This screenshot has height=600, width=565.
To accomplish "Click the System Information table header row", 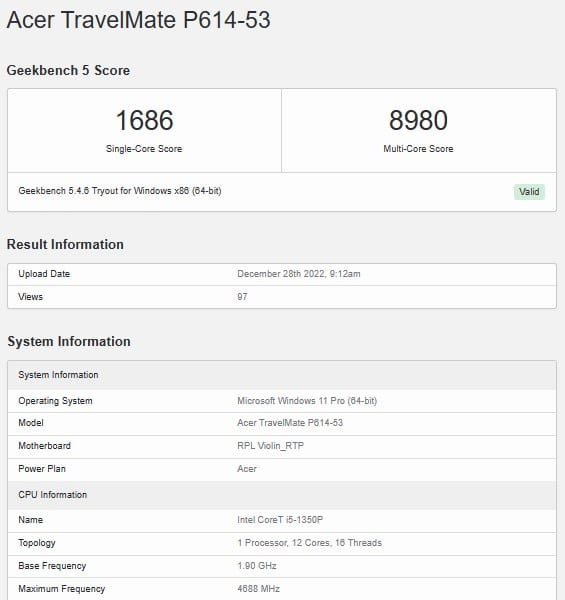I will pos(282,375).
